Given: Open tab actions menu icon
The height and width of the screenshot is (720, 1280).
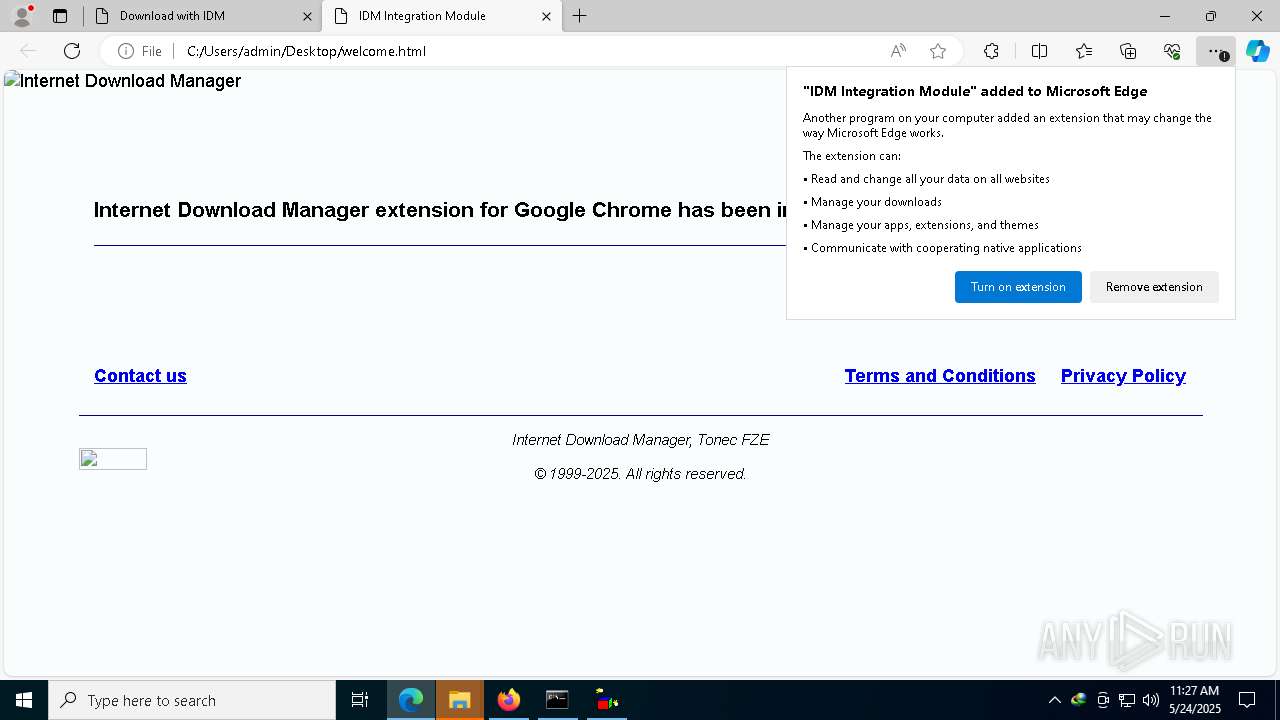Looking at the screenshot, I should click(60, 16).
